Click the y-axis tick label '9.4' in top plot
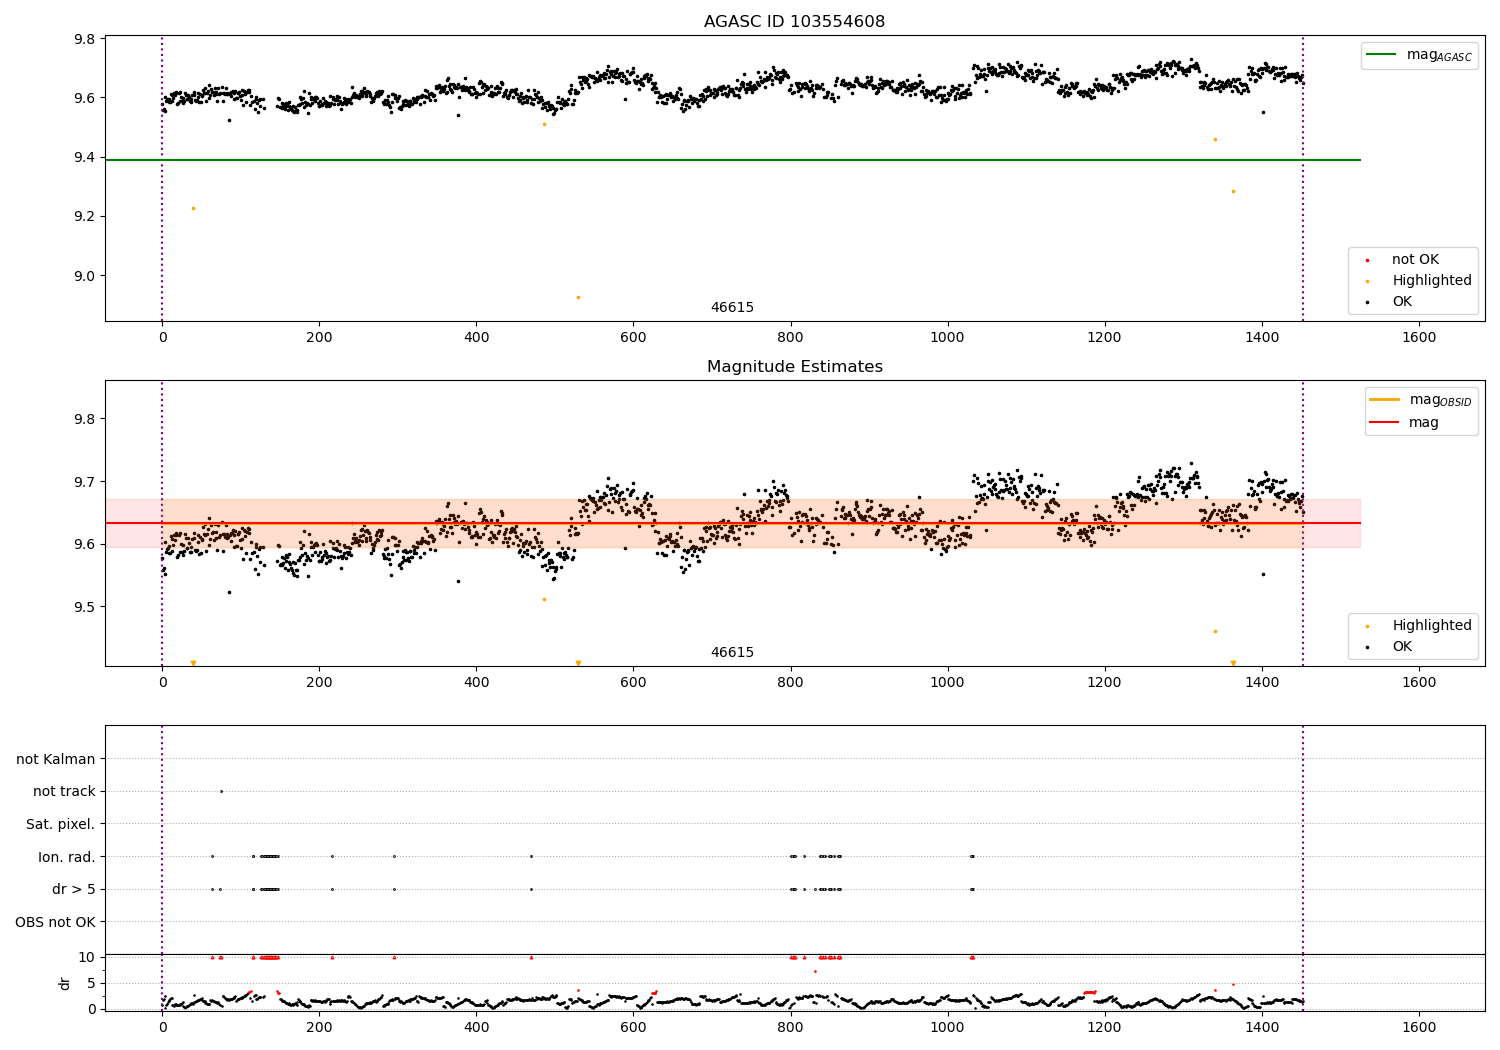 (x=84, y=157)
